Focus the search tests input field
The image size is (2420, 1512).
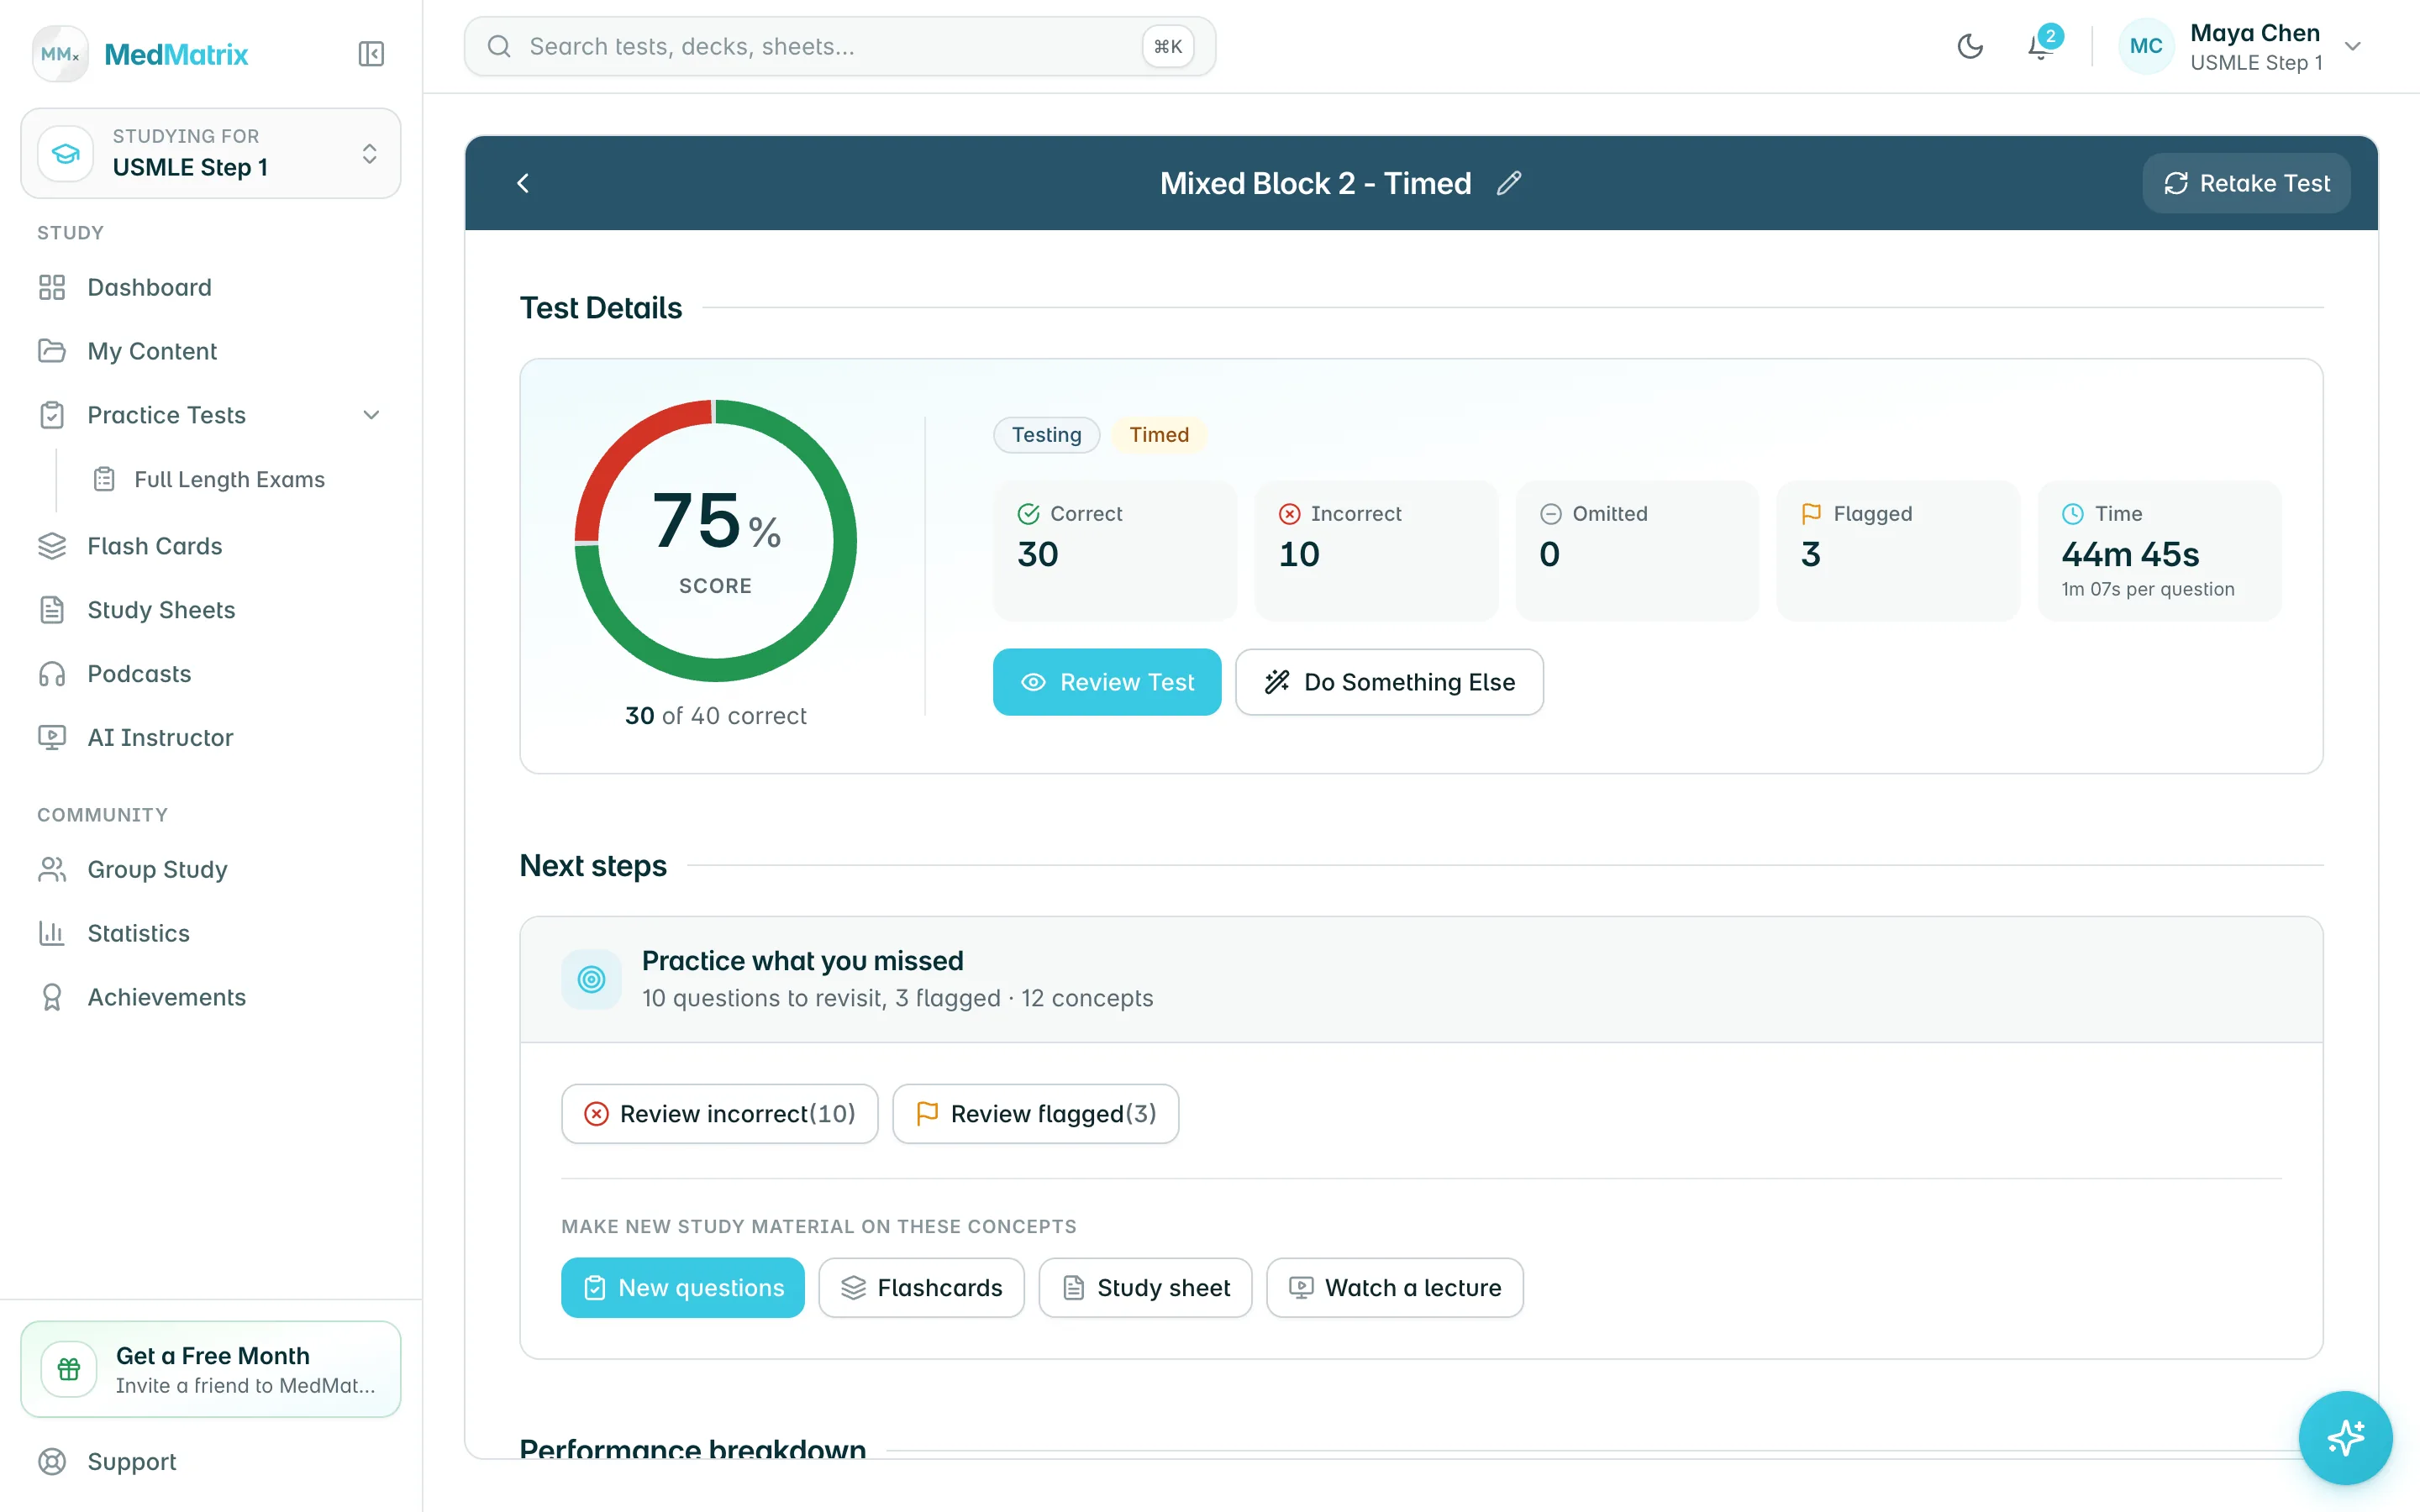click(x=840, y=46)
